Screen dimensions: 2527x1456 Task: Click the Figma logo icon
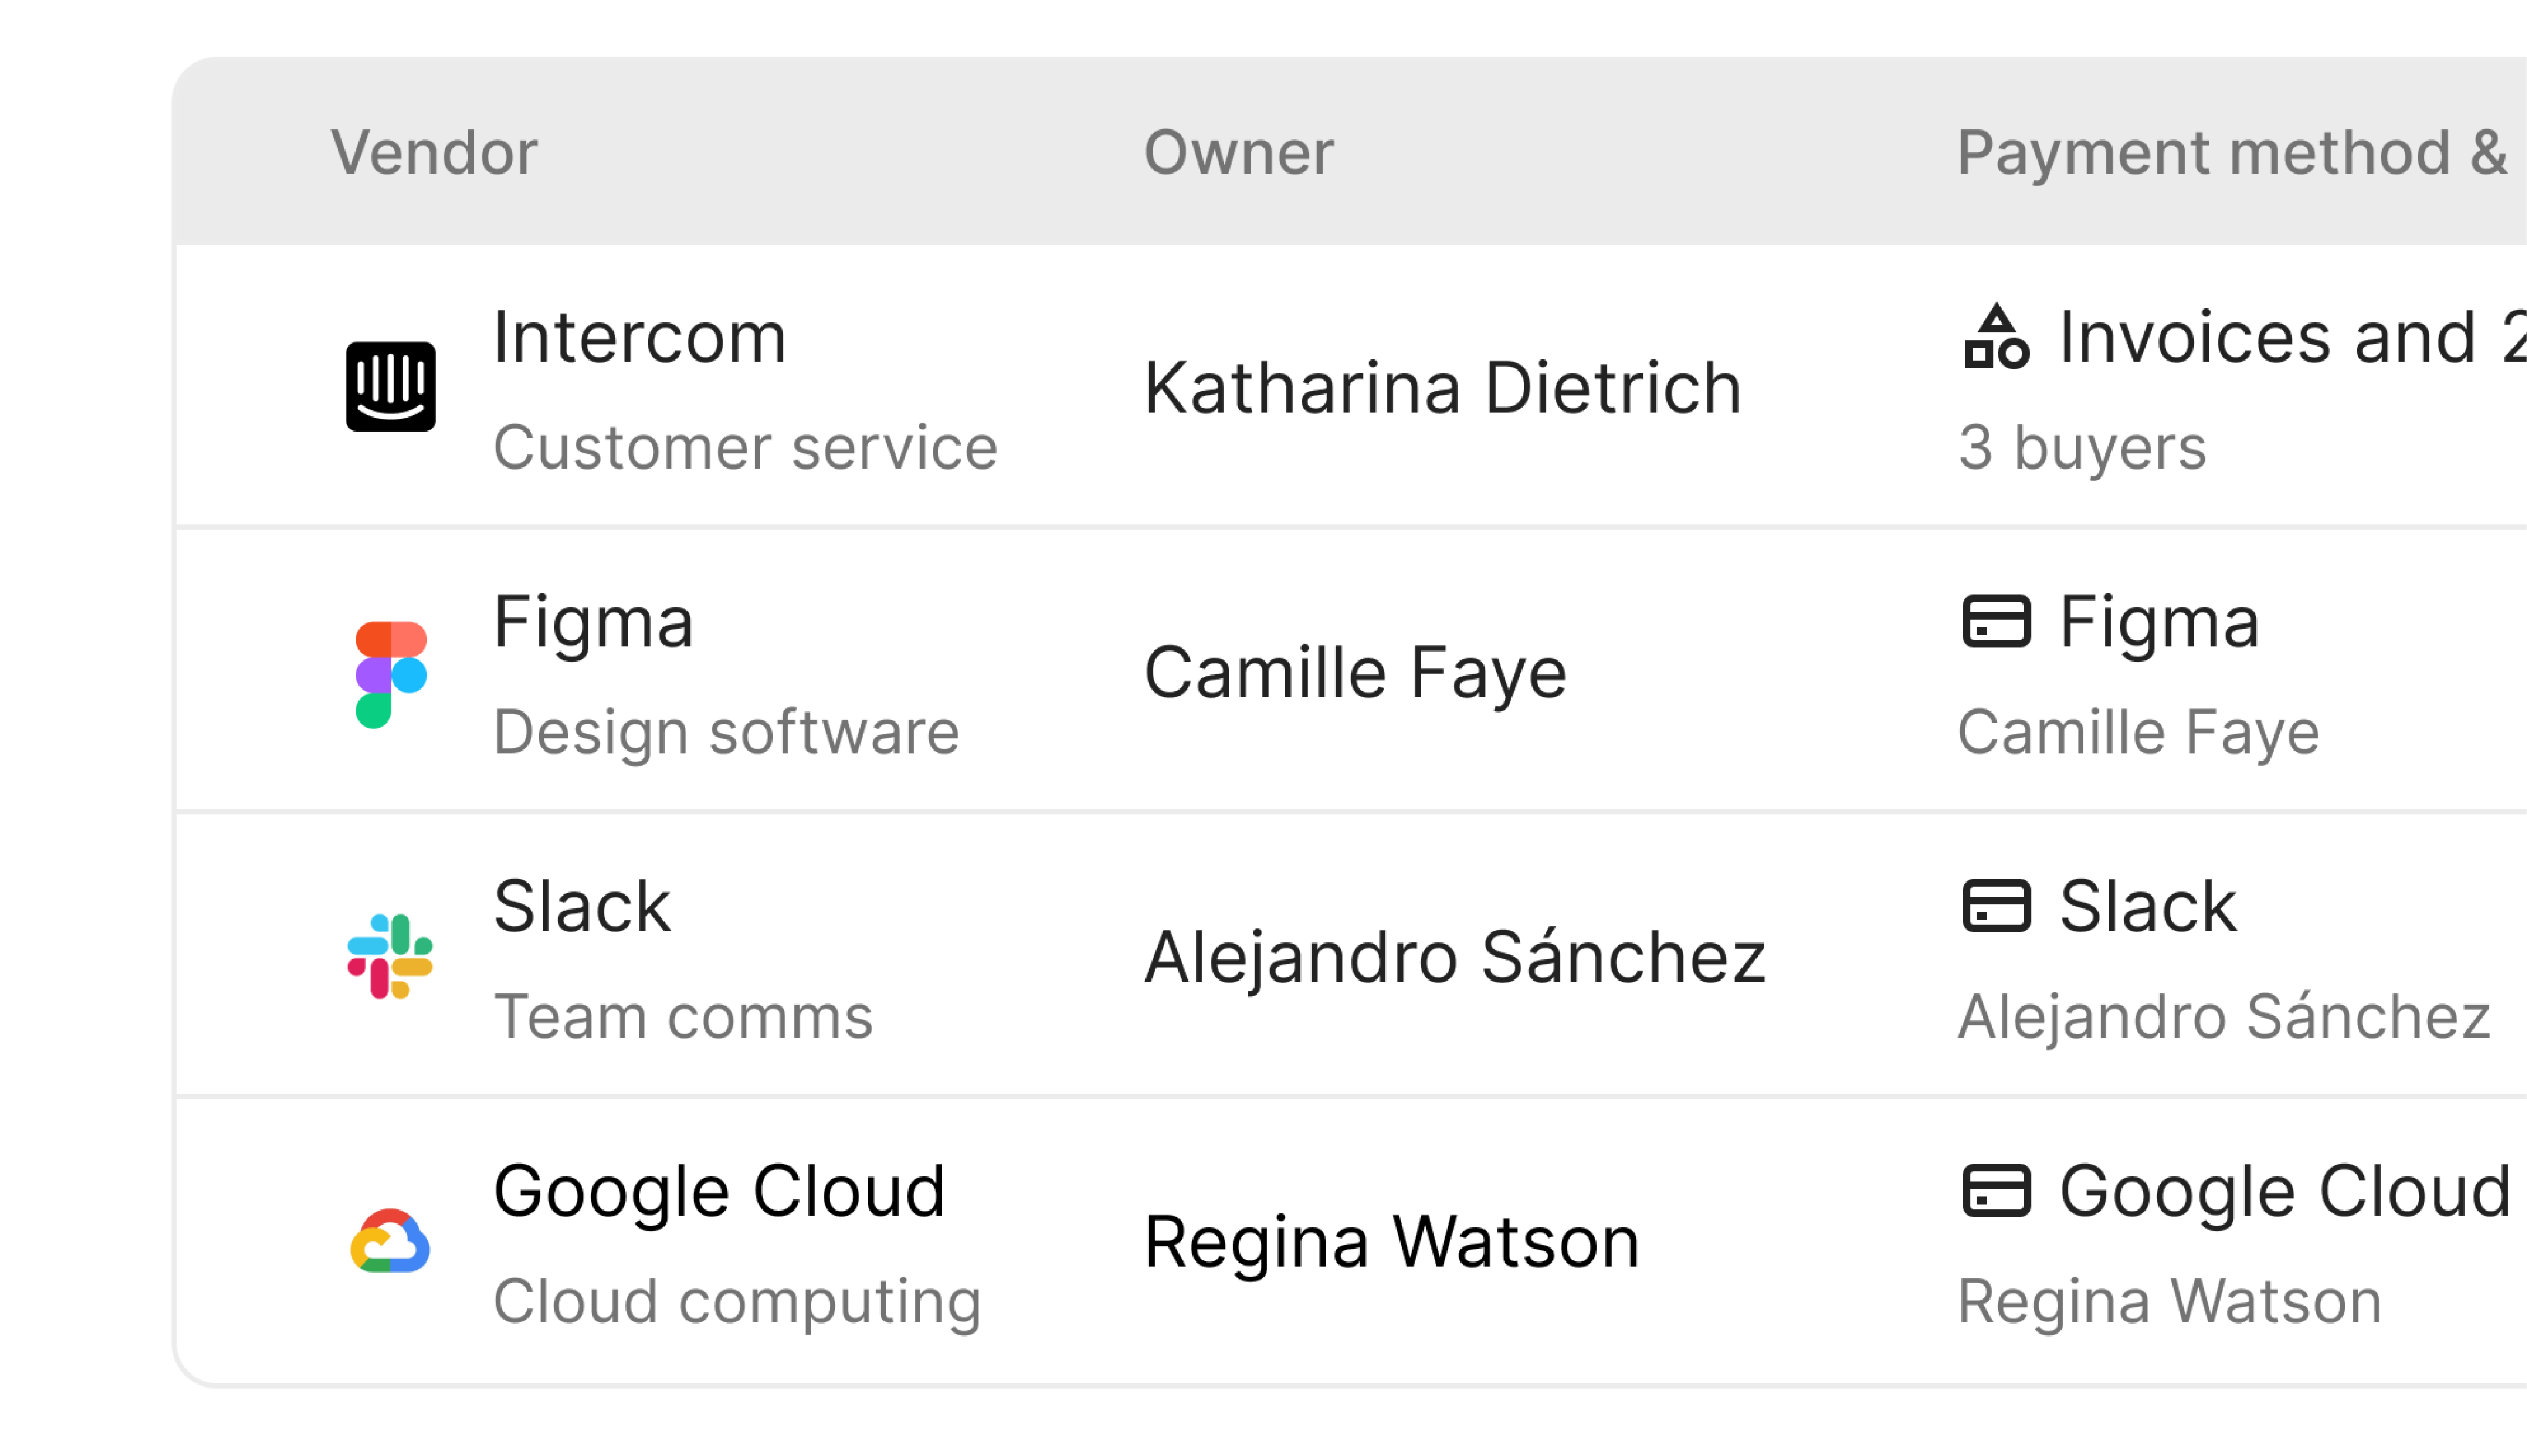(x=391, y=673)
